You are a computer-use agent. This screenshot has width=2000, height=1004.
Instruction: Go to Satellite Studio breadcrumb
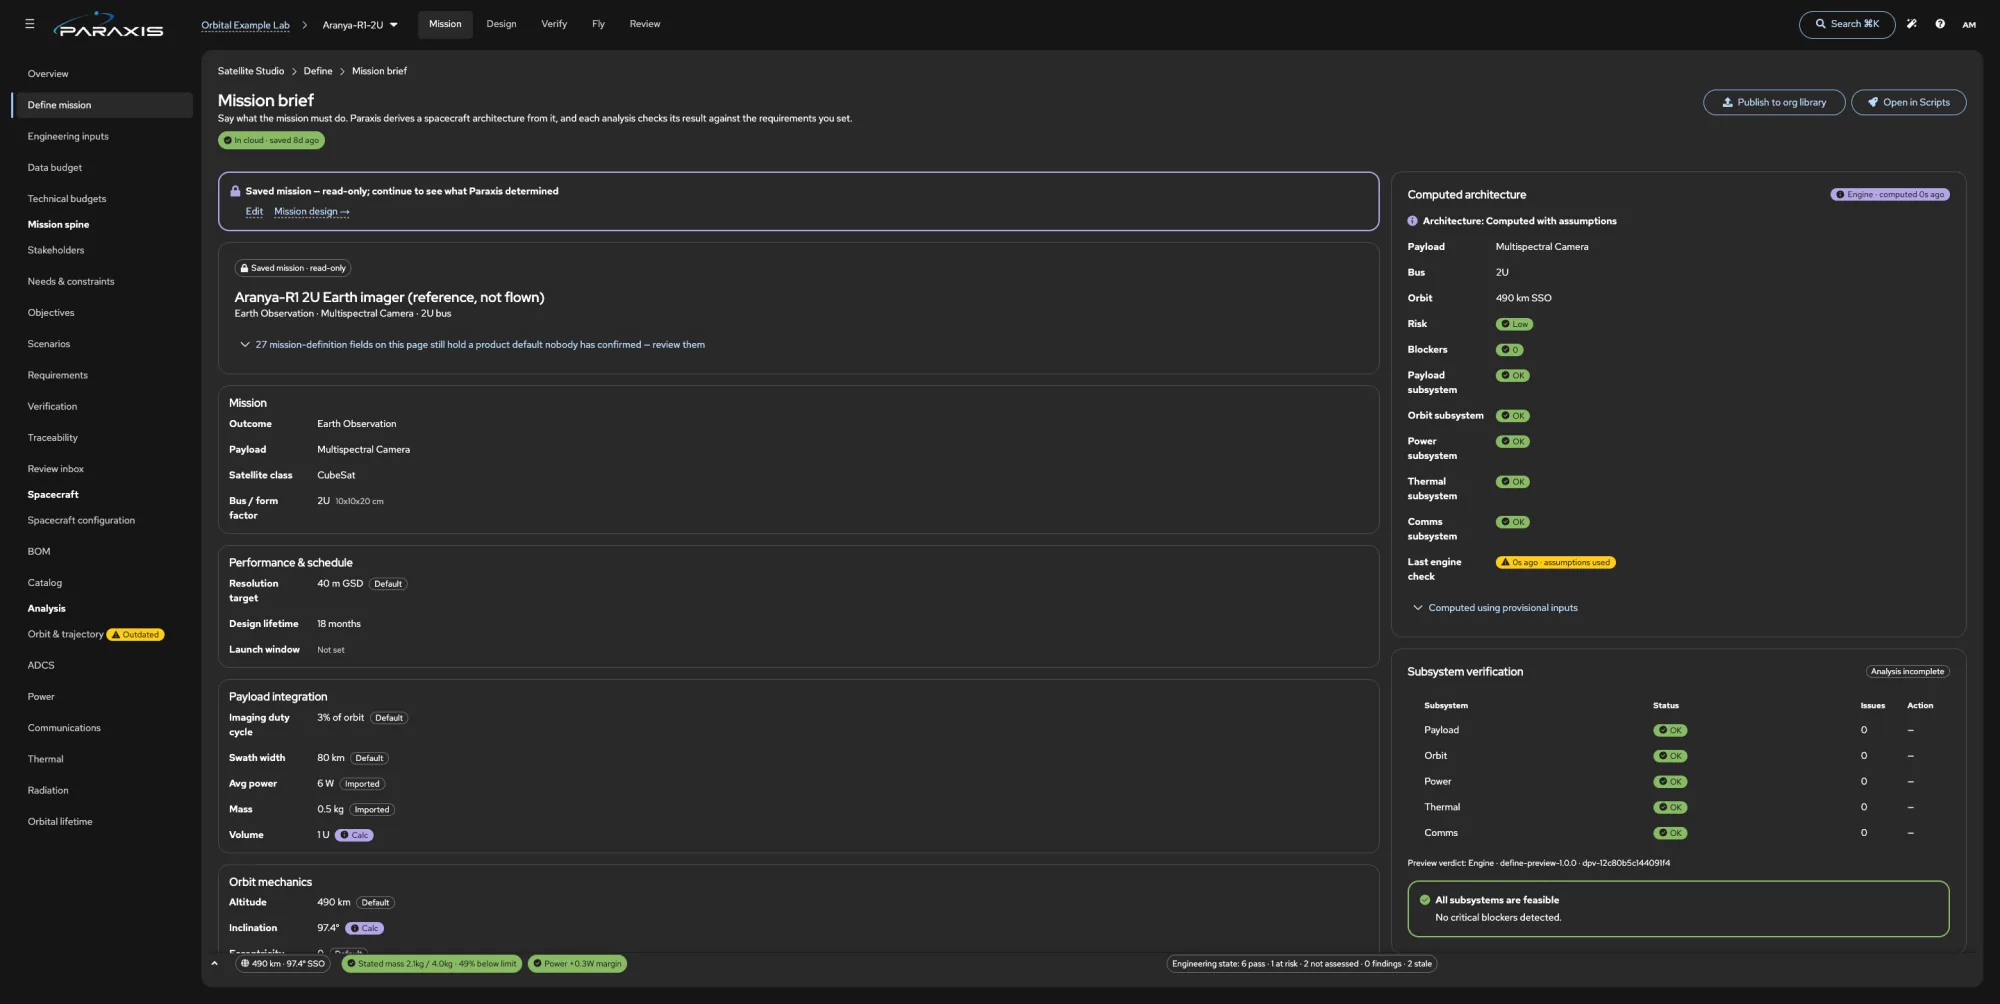251,71
